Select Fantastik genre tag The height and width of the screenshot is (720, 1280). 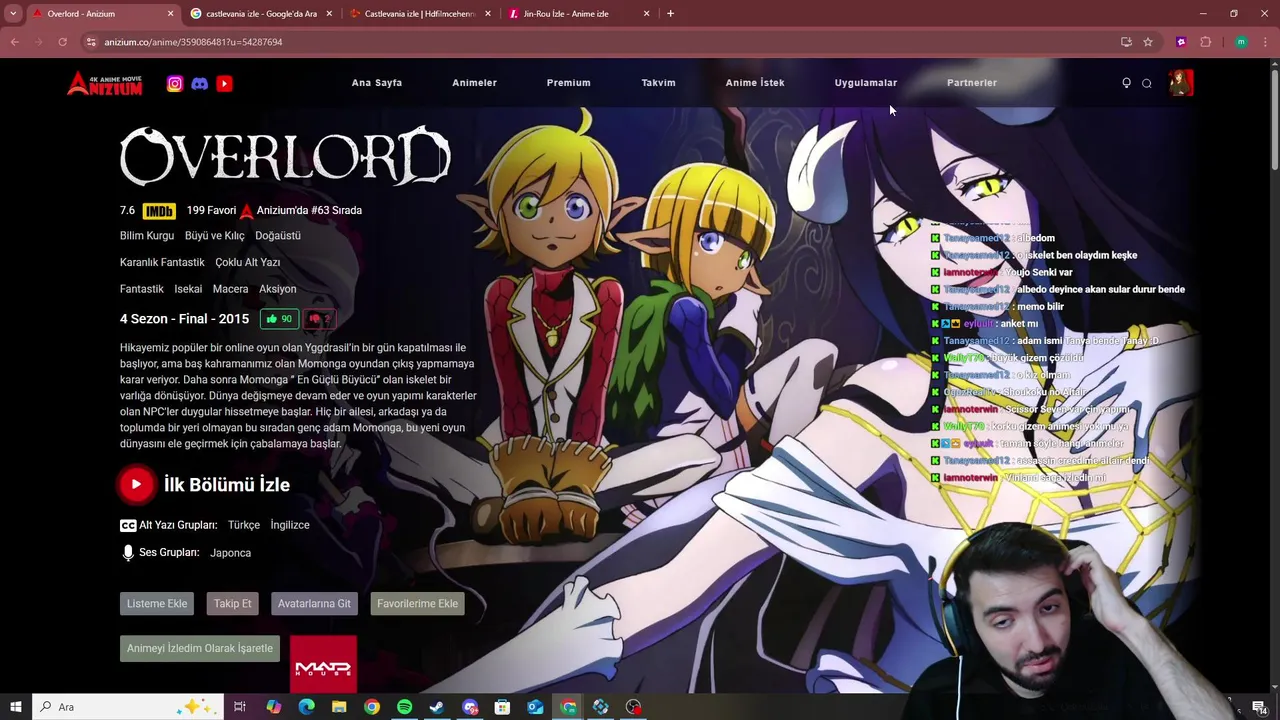click(x=142, y=289)
